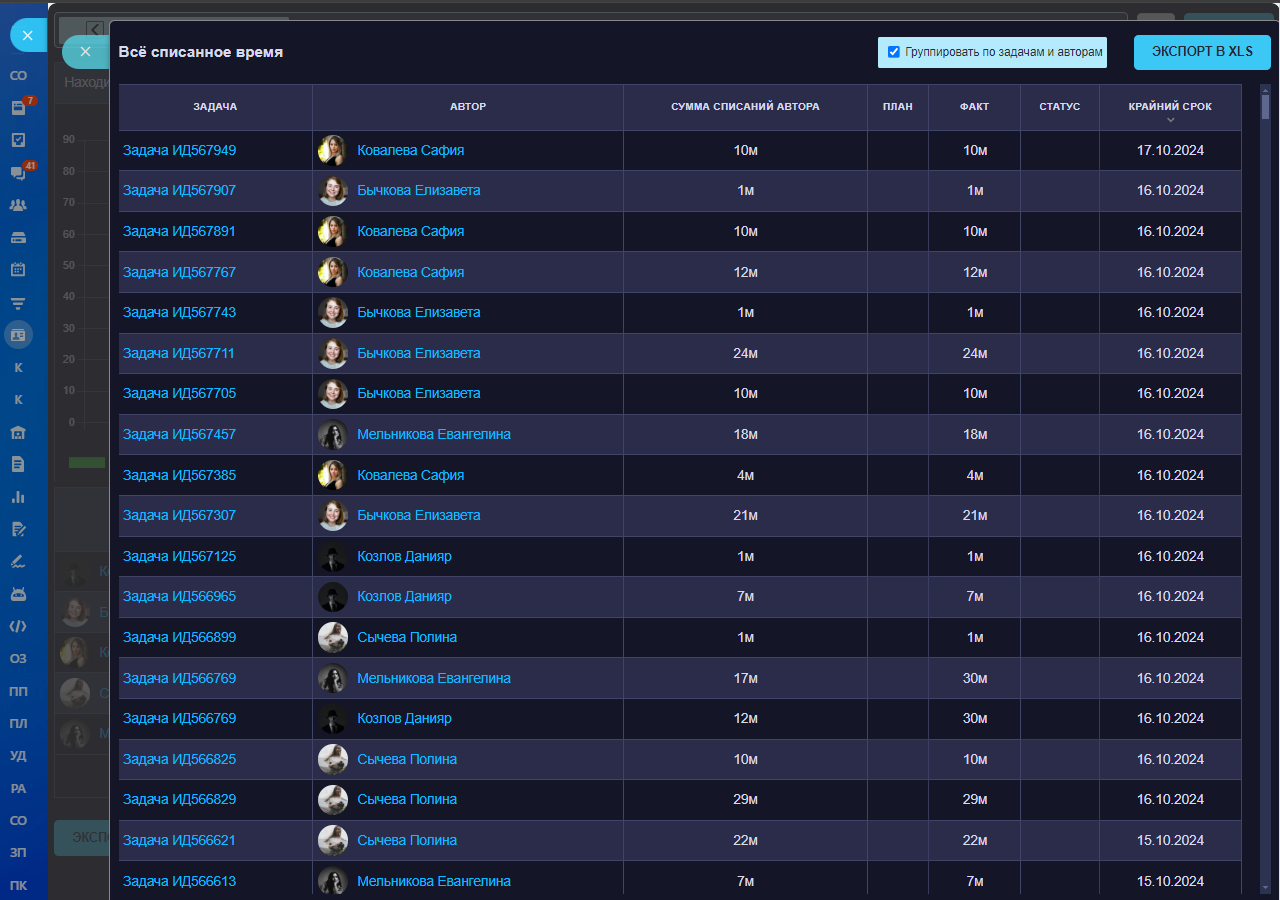Open link 'Задача ИД566613'
This screenshot has width=1280, height=900.
[179, 881]
